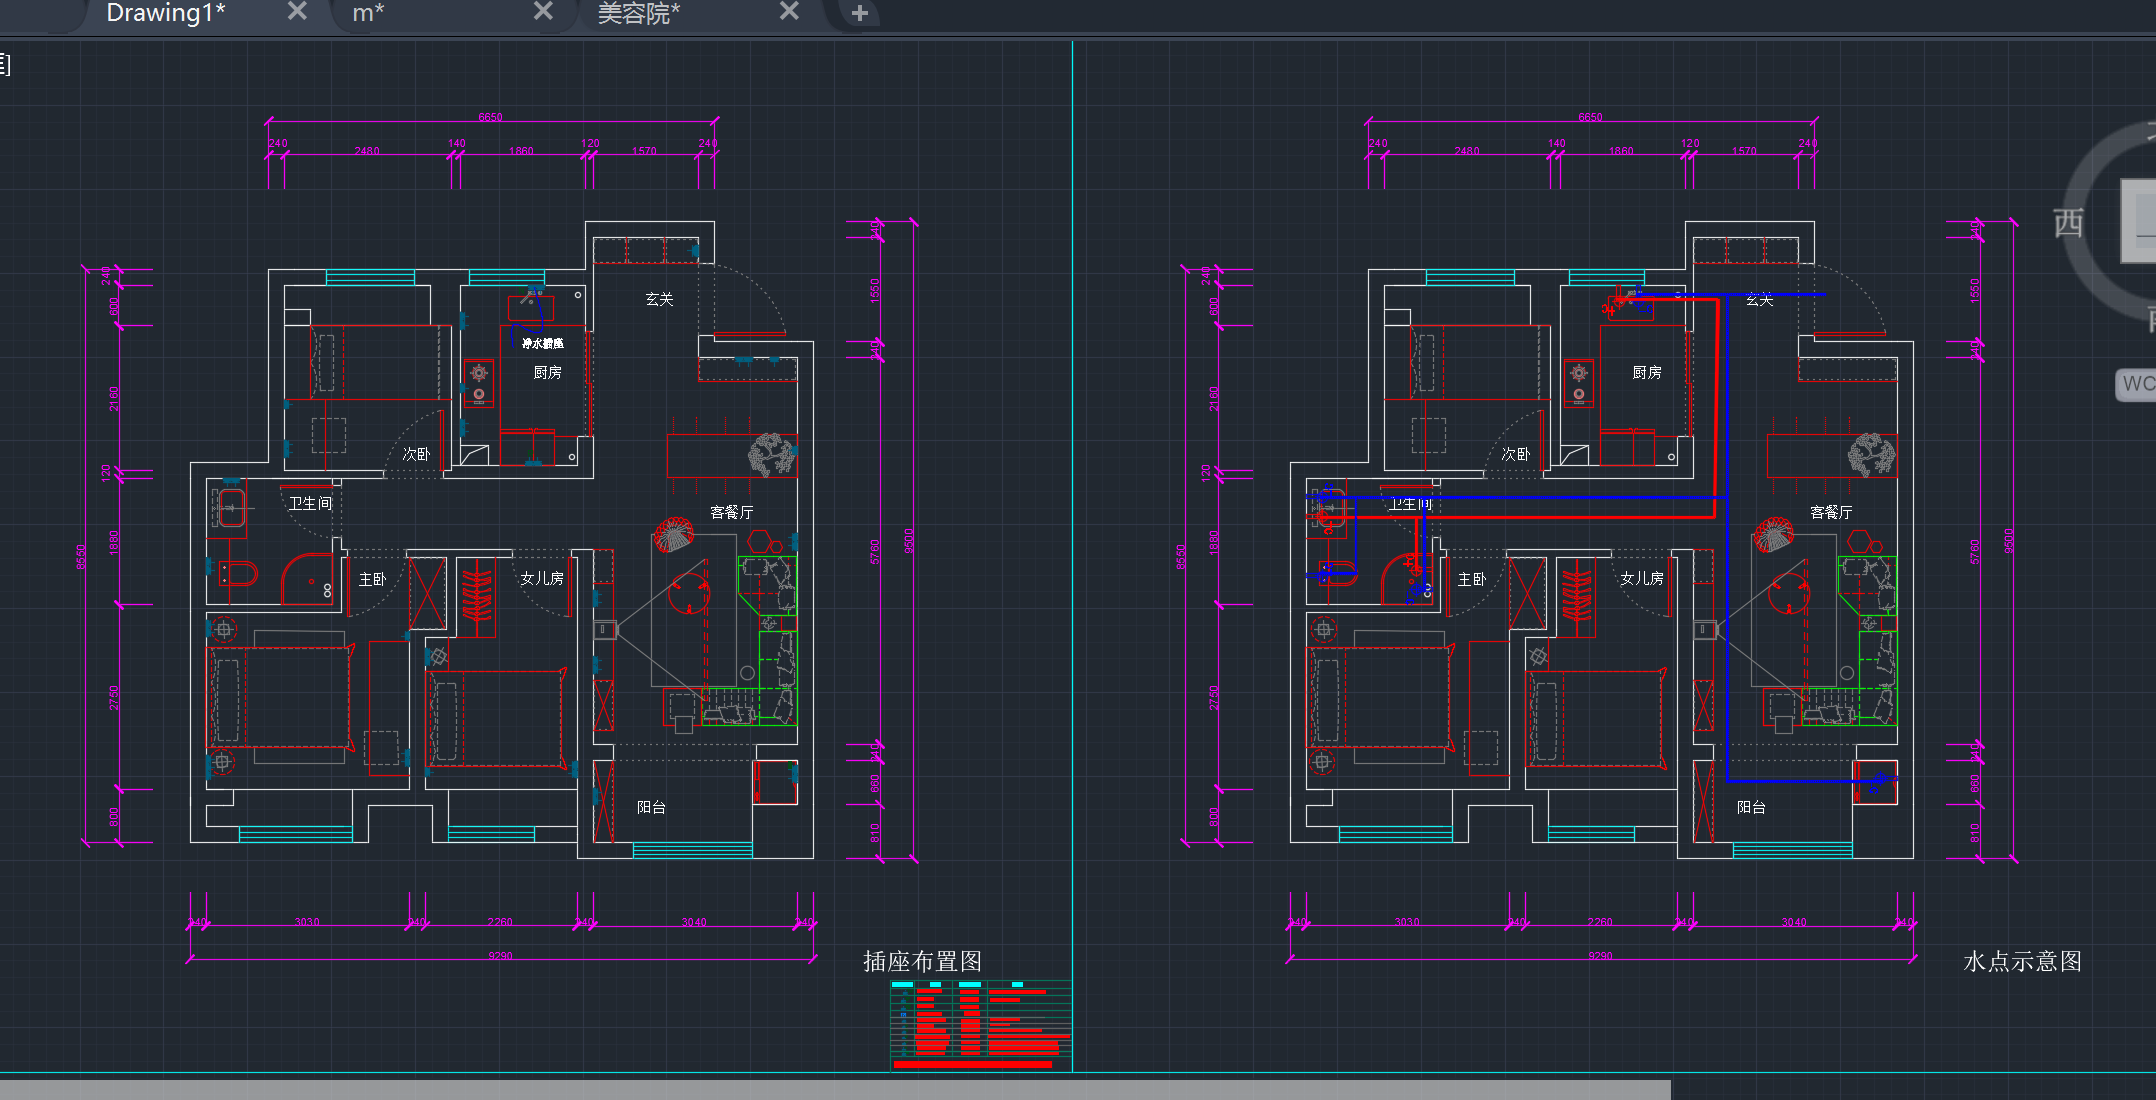Select the 厨房 label in the right plan
This screenshot has height=1100, width=2156.
(x=1646, y=372)
